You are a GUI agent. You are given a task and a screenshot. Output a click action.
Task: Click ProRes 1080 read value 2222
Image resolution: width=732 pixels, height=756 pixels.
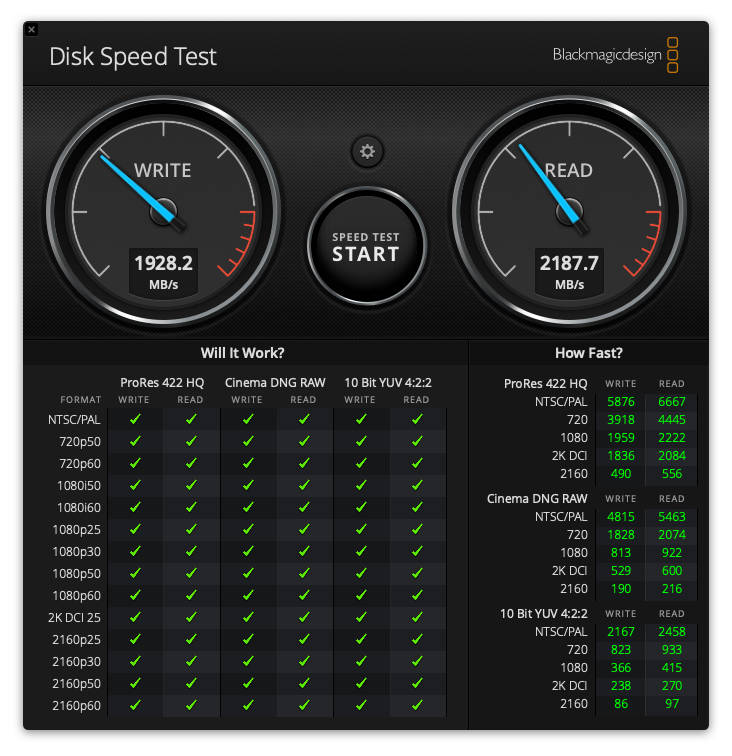click(672, 438)
